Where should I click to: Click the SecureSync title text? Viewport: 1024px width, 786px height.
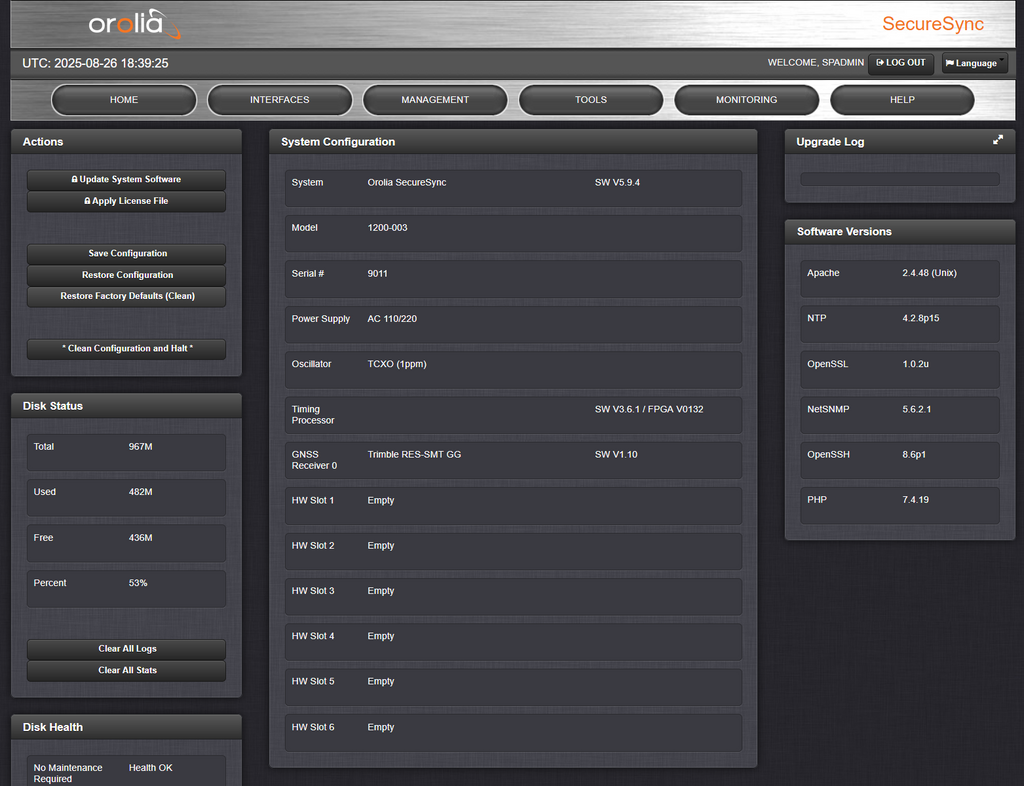click(933, 24)
